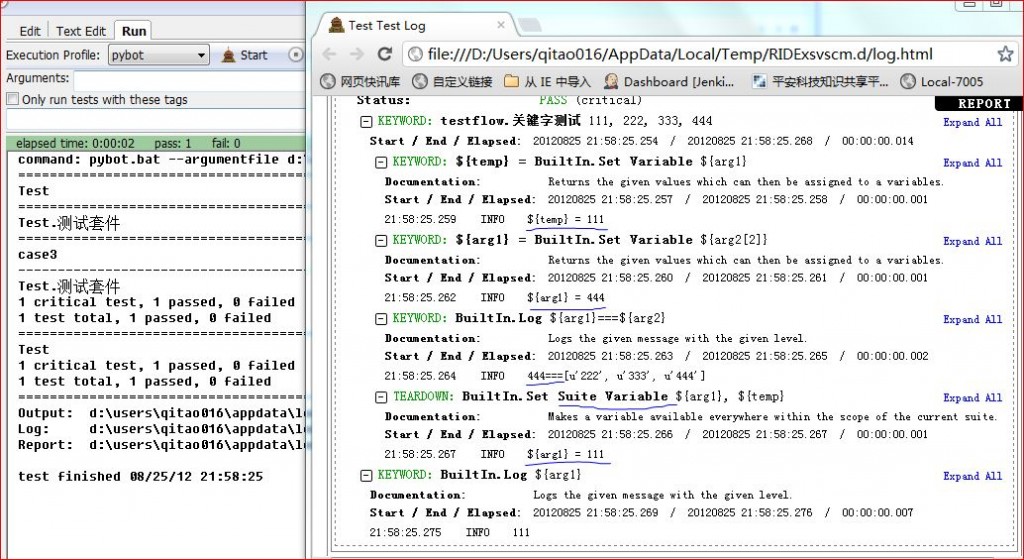The width and height of the screenshot is (1024, 560).
Task: Click the Arguments input field
Action: click(189, 80)
